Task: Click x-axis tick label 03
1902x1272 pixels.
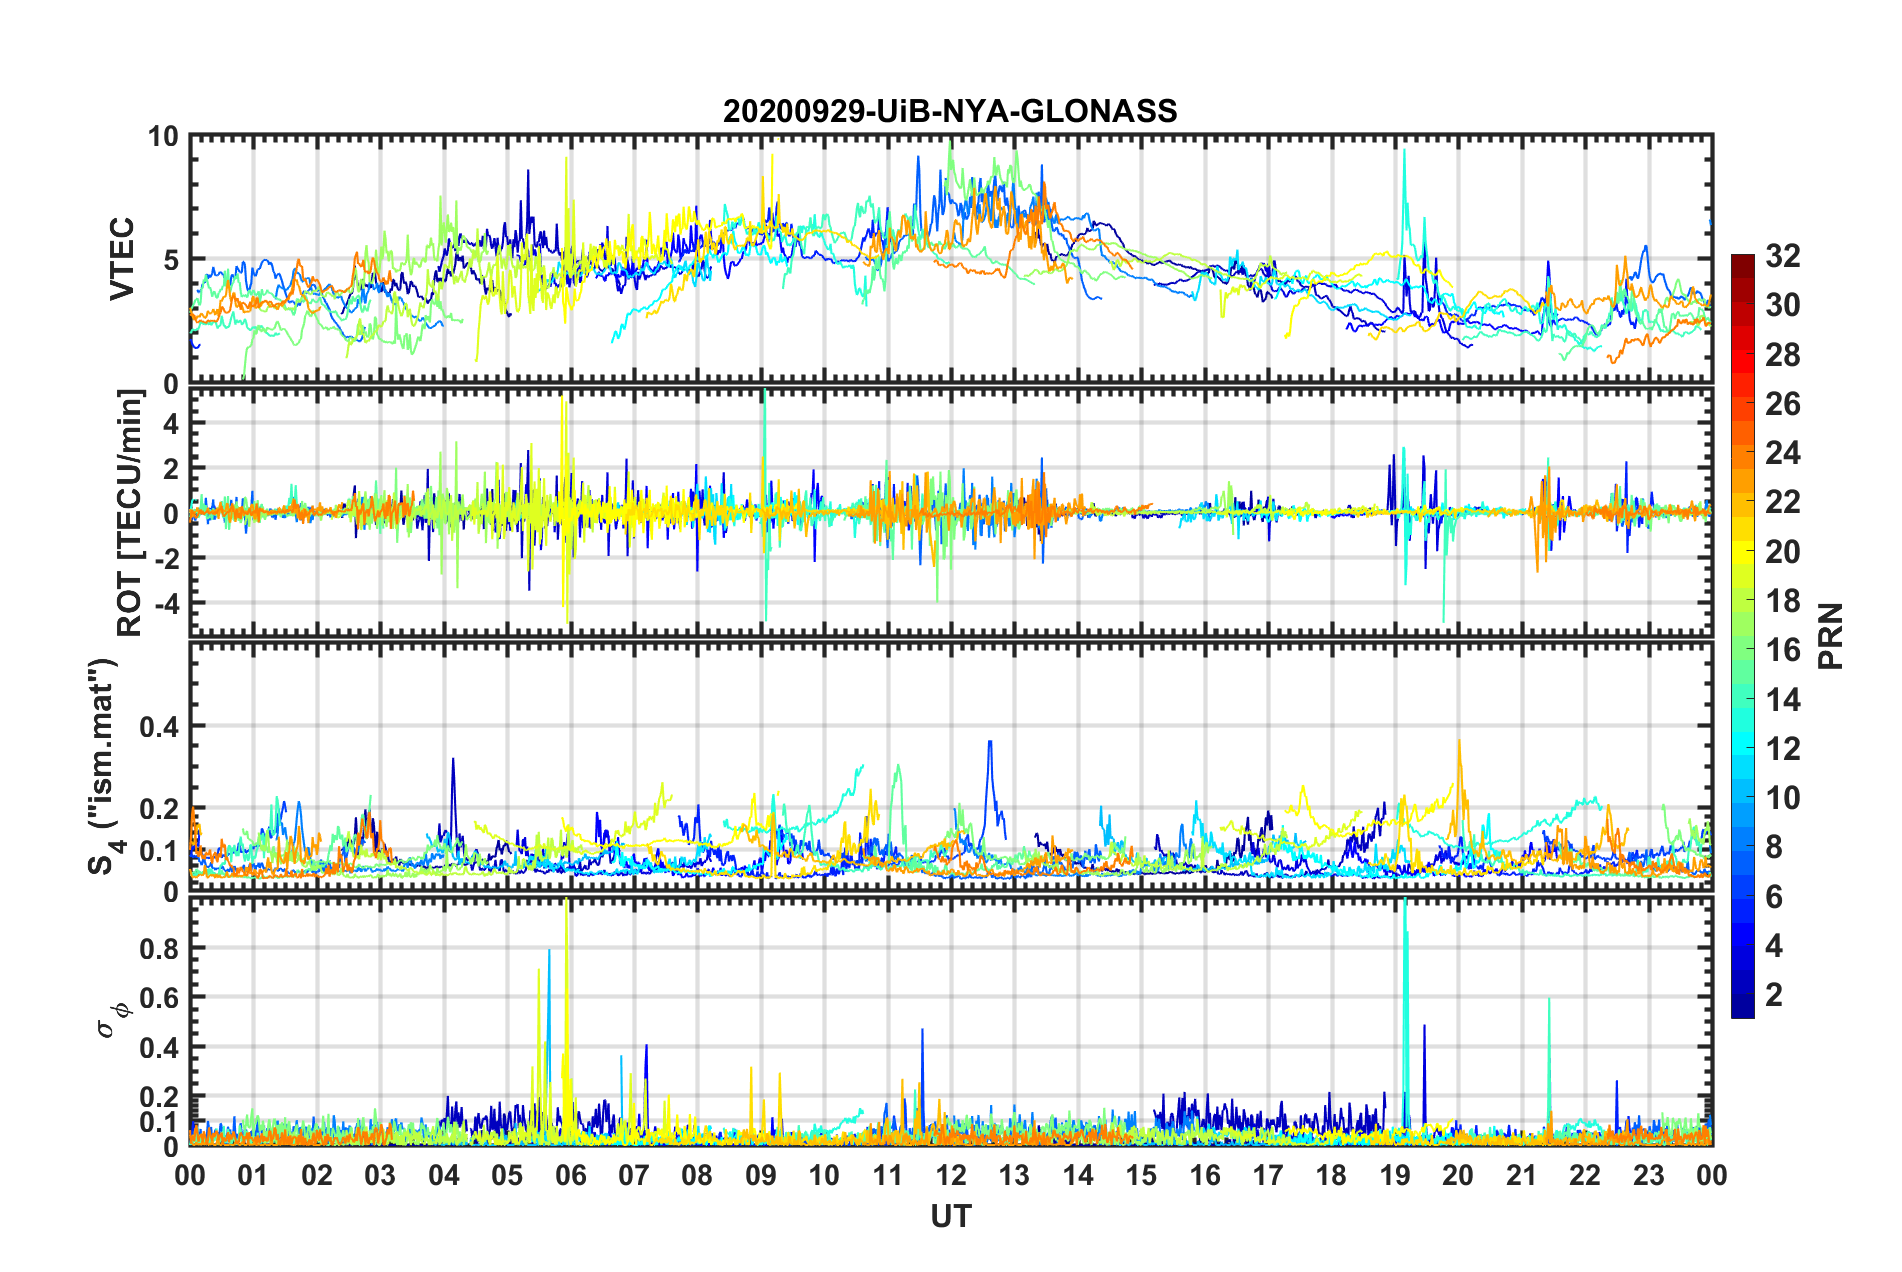Action: [381, 1175]
